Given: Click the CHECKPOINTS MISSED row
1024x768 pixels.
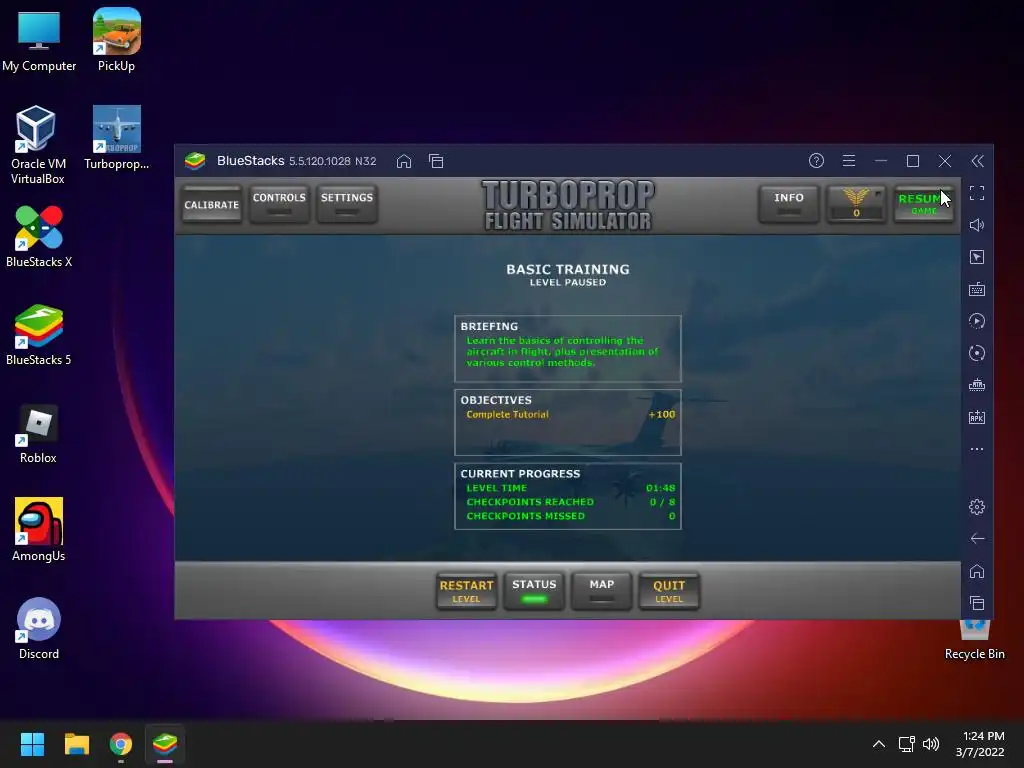Looking at the screenshot, I should coord(571,516).
